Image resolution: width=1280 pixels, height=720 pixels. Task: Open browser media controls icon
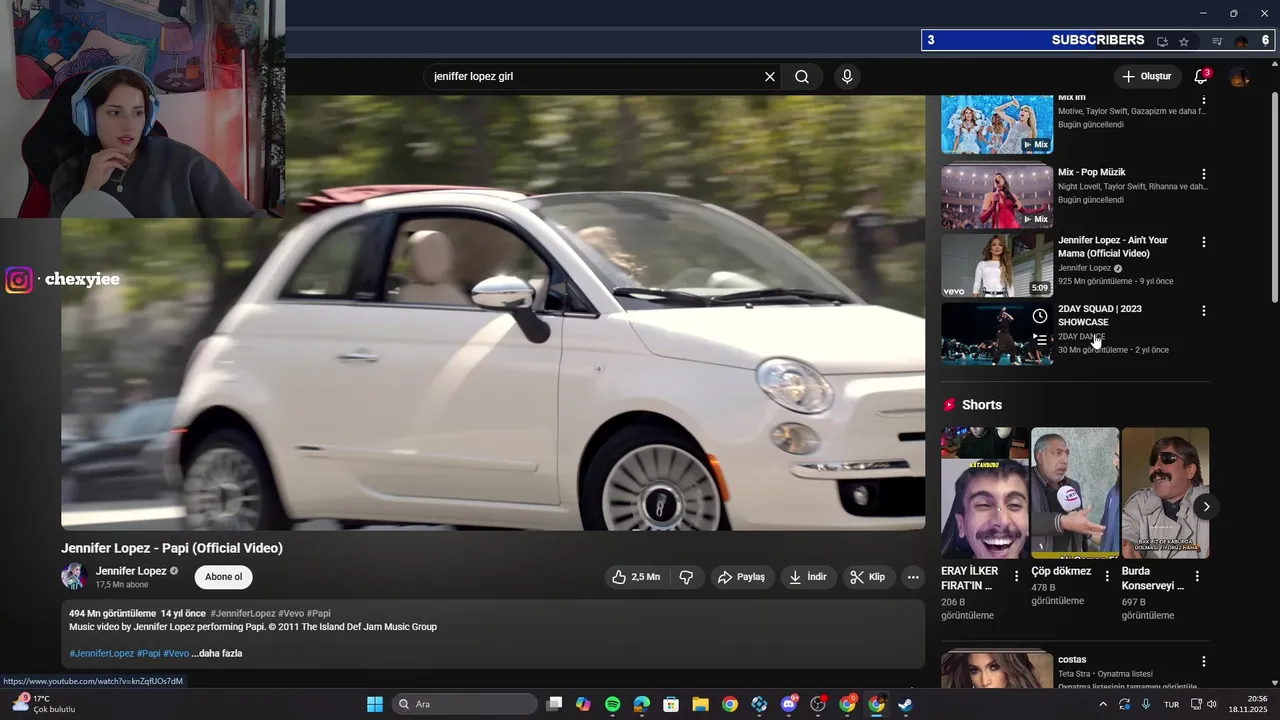click(1217, 41)
